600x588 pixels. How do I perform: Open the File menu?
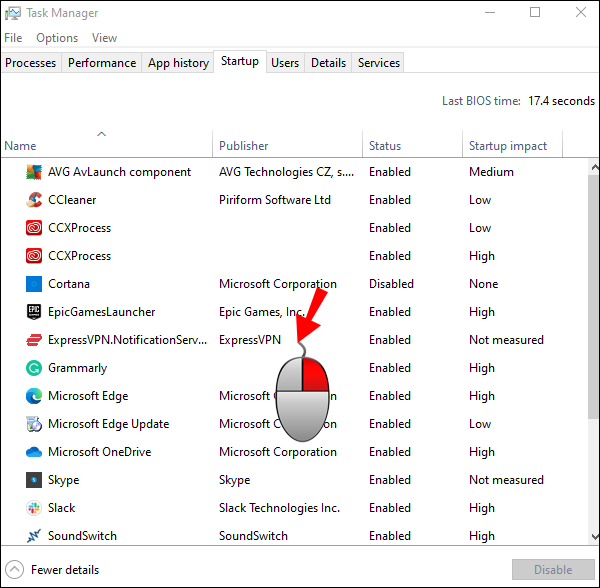[13, 38]
